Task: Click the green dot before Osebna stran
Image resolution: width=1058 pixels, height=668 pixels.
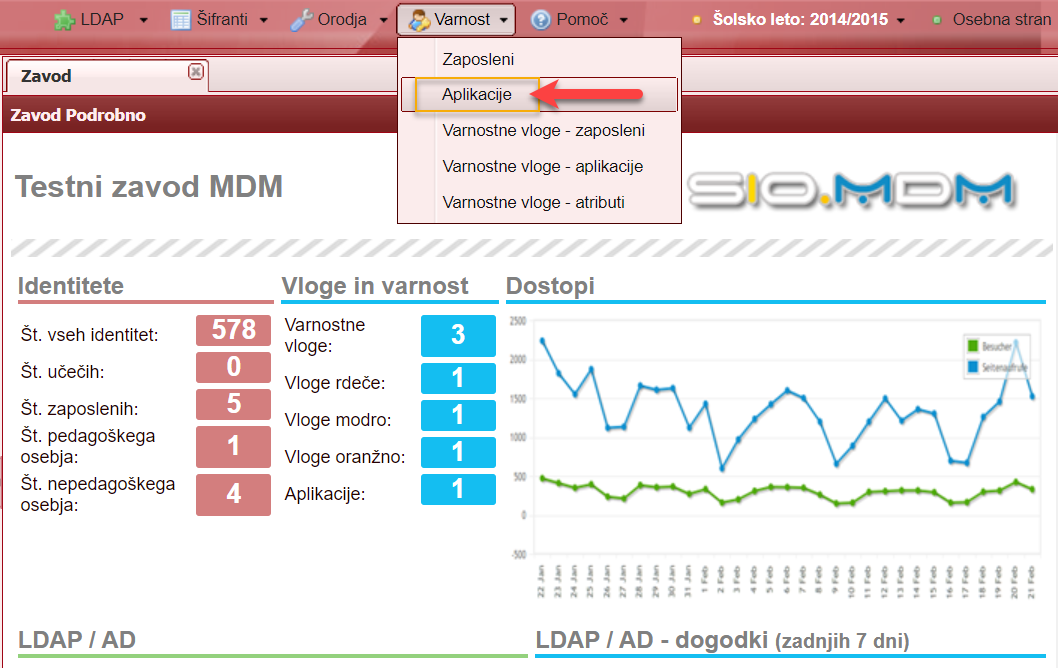Action: (937, 20)
